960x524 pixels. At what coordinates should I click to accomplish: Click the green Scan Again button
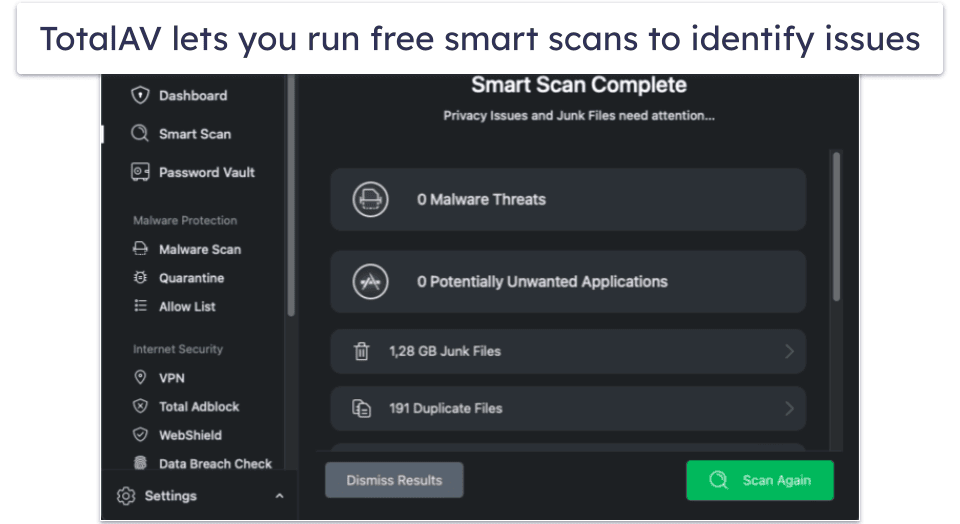(759, 480)
